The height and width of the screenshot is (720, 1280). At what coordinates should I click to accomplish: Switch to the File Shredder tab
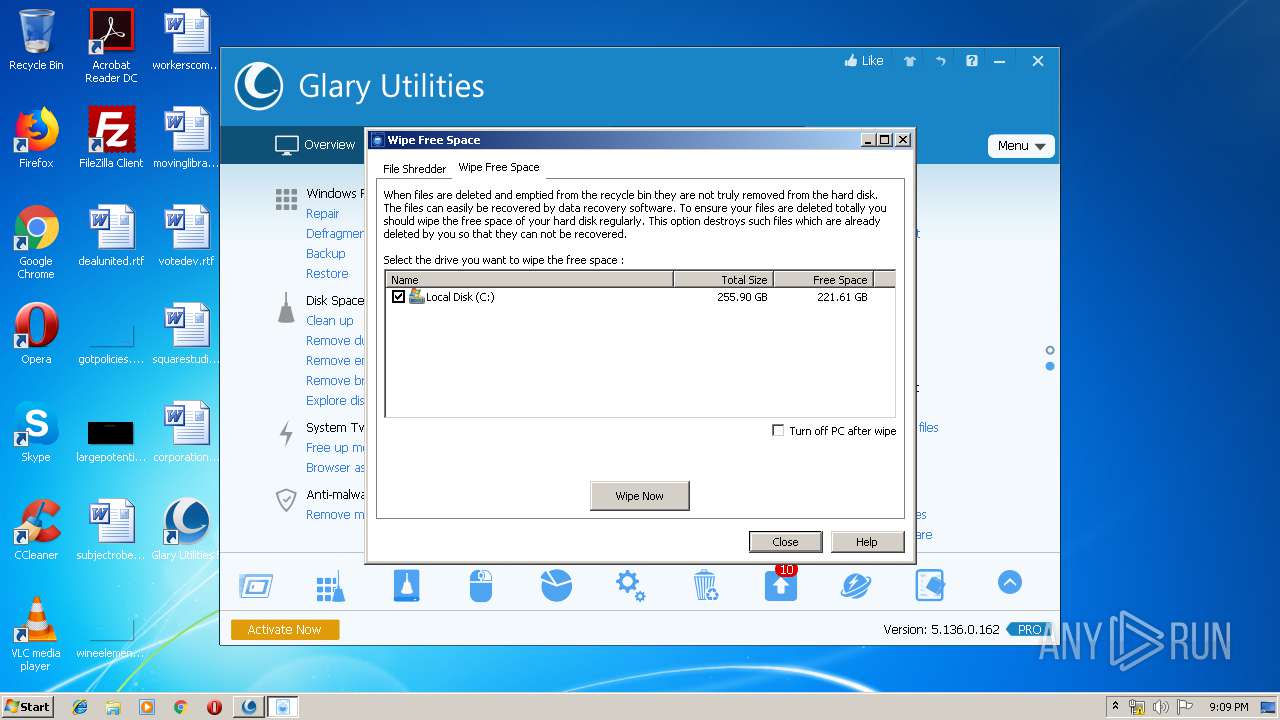414,169
